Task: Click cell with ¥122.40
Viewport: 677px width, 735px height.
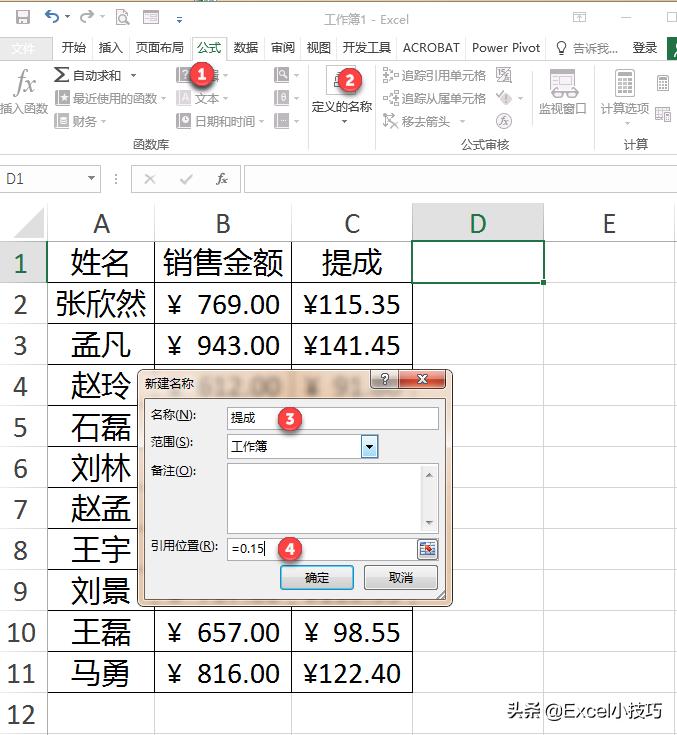Action: (x=352, y=672)
